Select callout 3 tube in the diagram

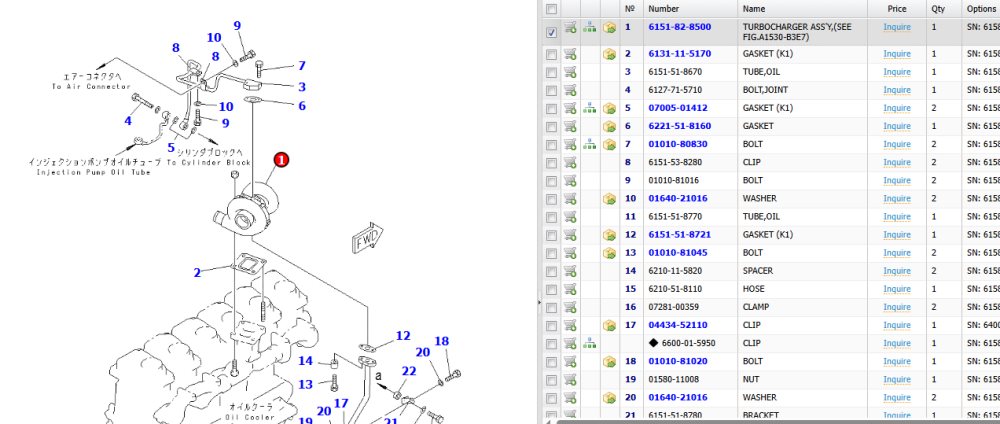click(x=302, y=87)
